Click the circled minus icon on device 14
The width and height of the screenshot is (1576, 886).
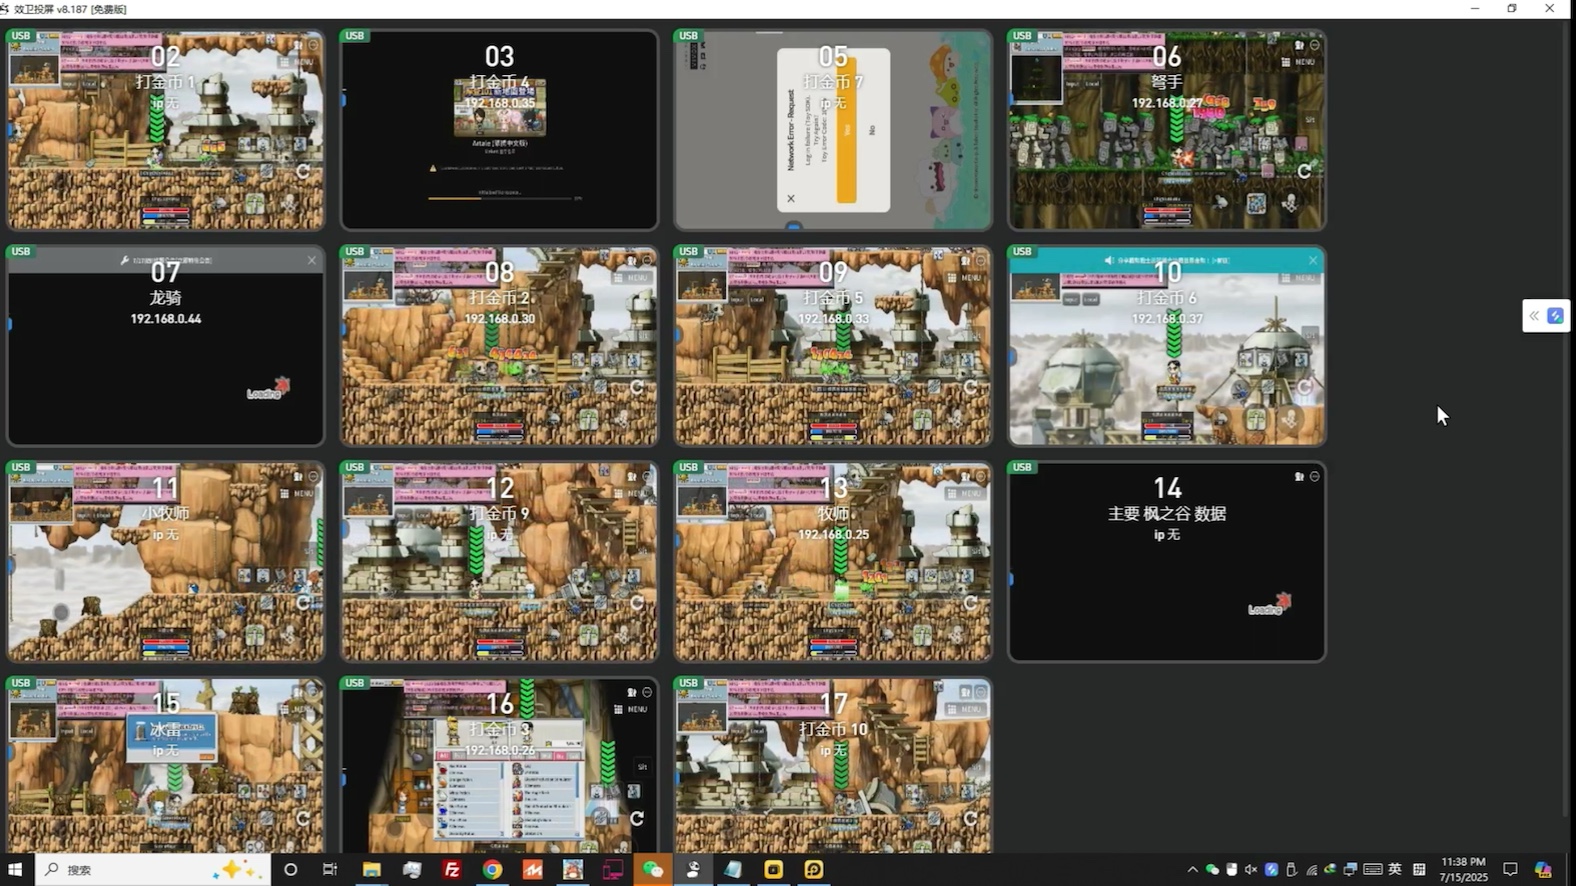(1315, 477)
